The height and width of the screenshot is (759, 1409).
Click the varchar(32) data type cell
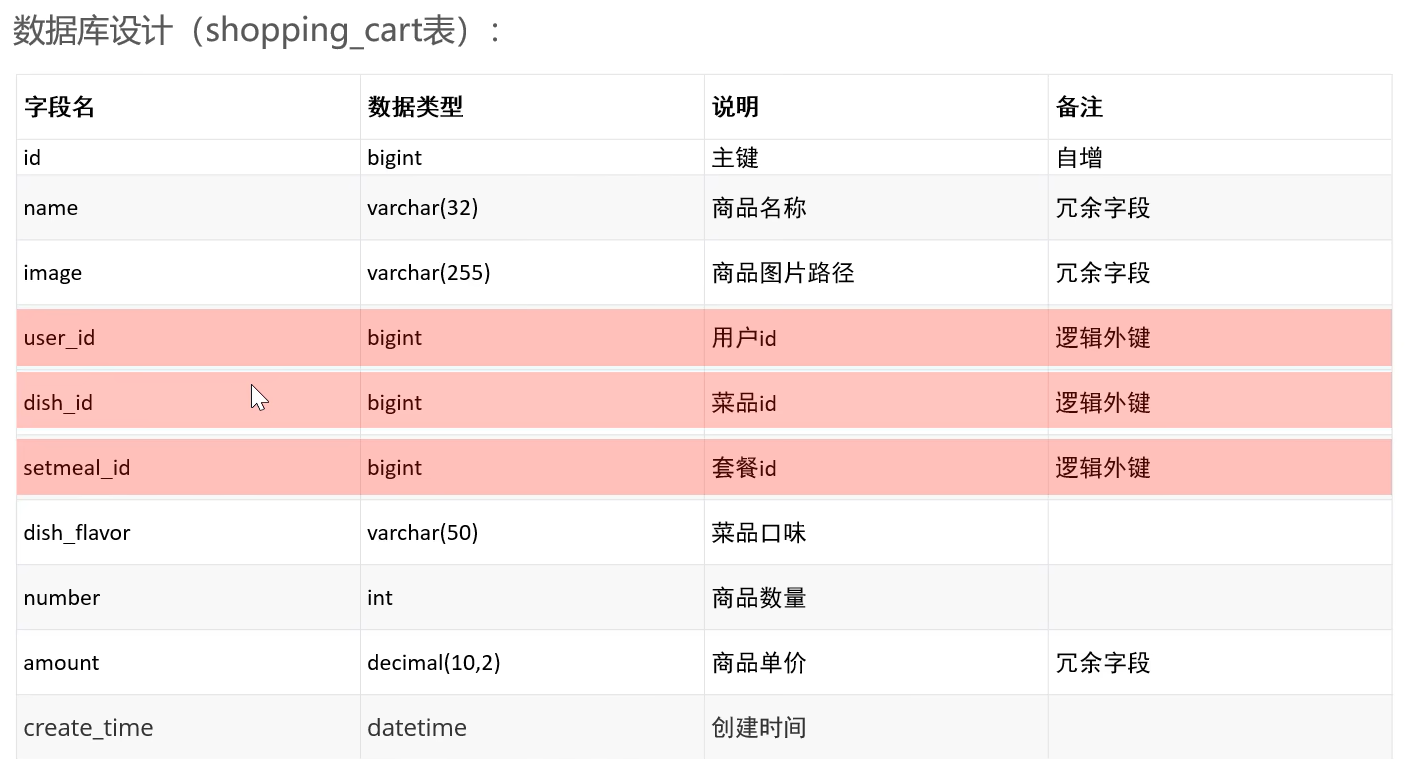click(x=422, y=208)
